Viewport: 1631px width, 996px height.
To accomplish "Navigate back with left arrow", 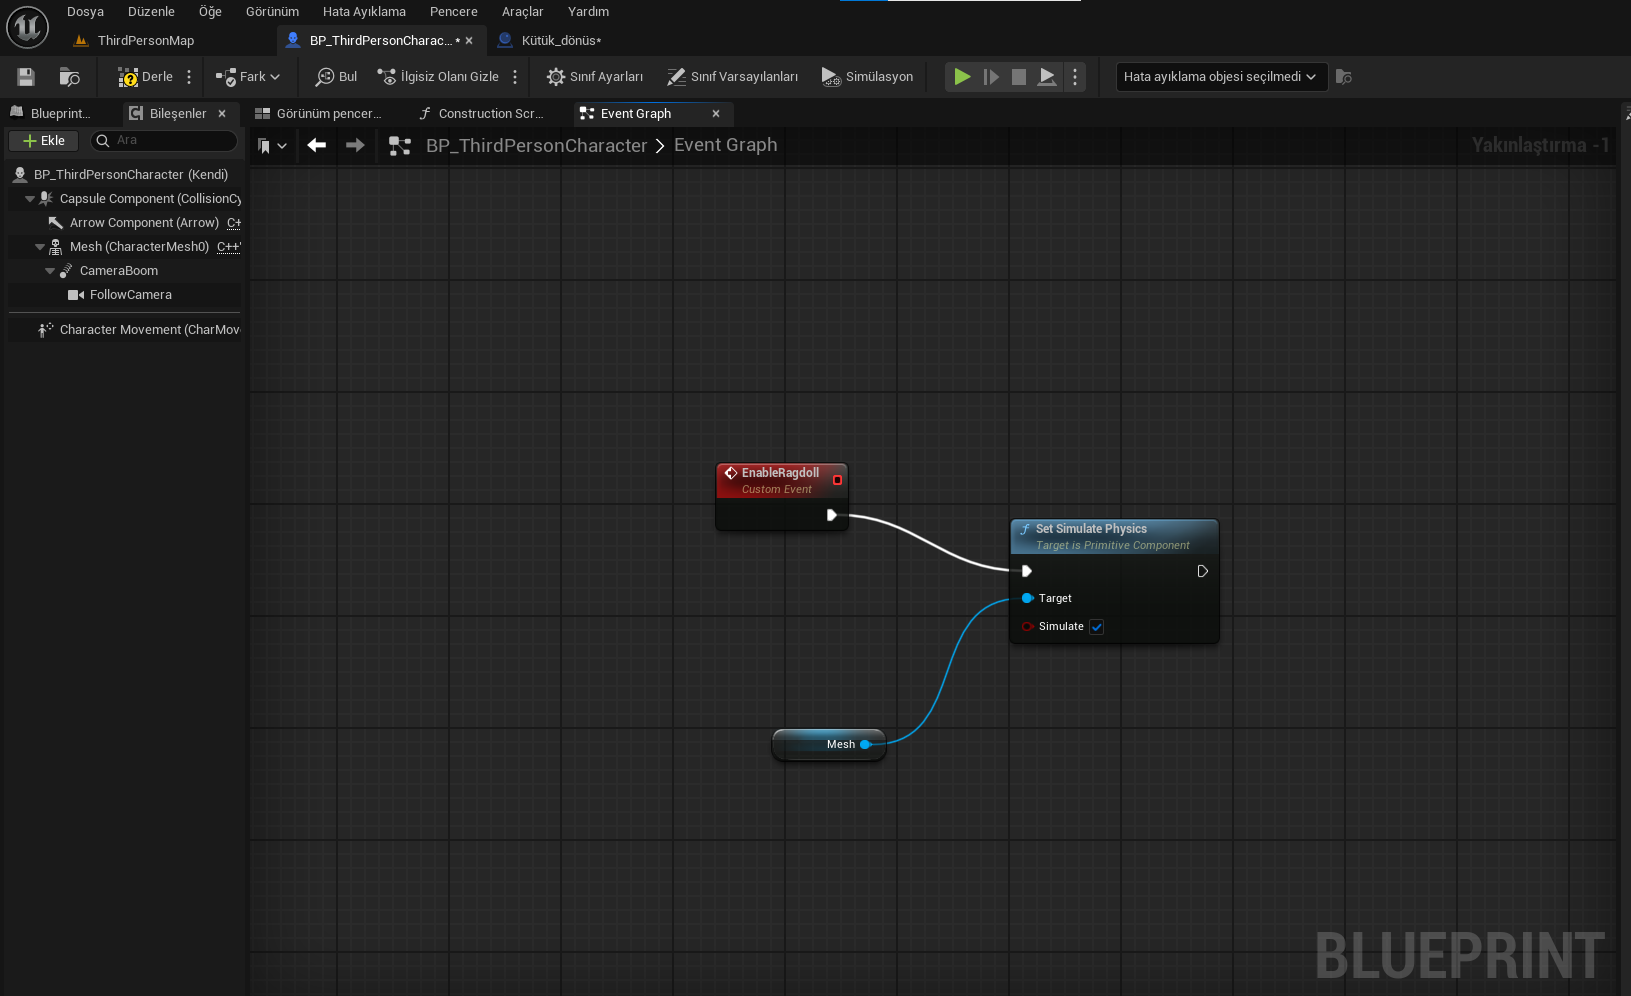I will click(x=317, y=146).
